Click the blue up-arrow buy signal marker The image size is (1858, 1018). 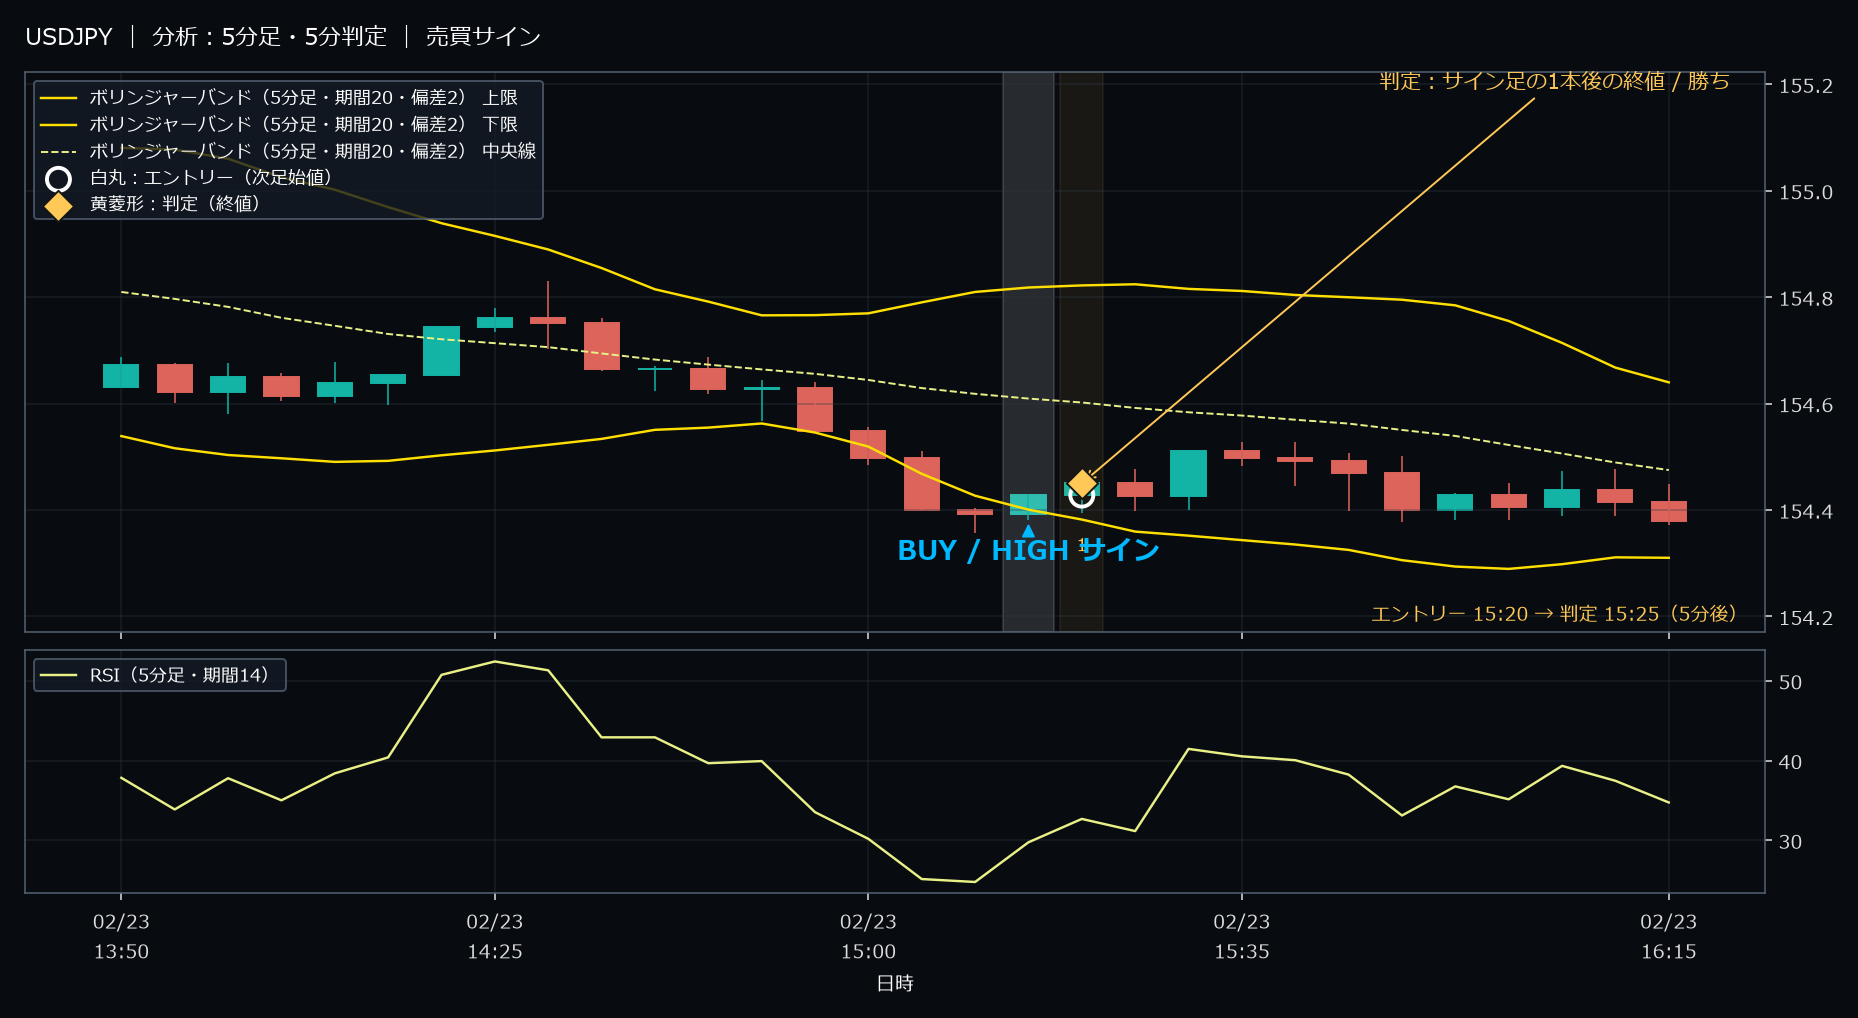(1028, 531)
